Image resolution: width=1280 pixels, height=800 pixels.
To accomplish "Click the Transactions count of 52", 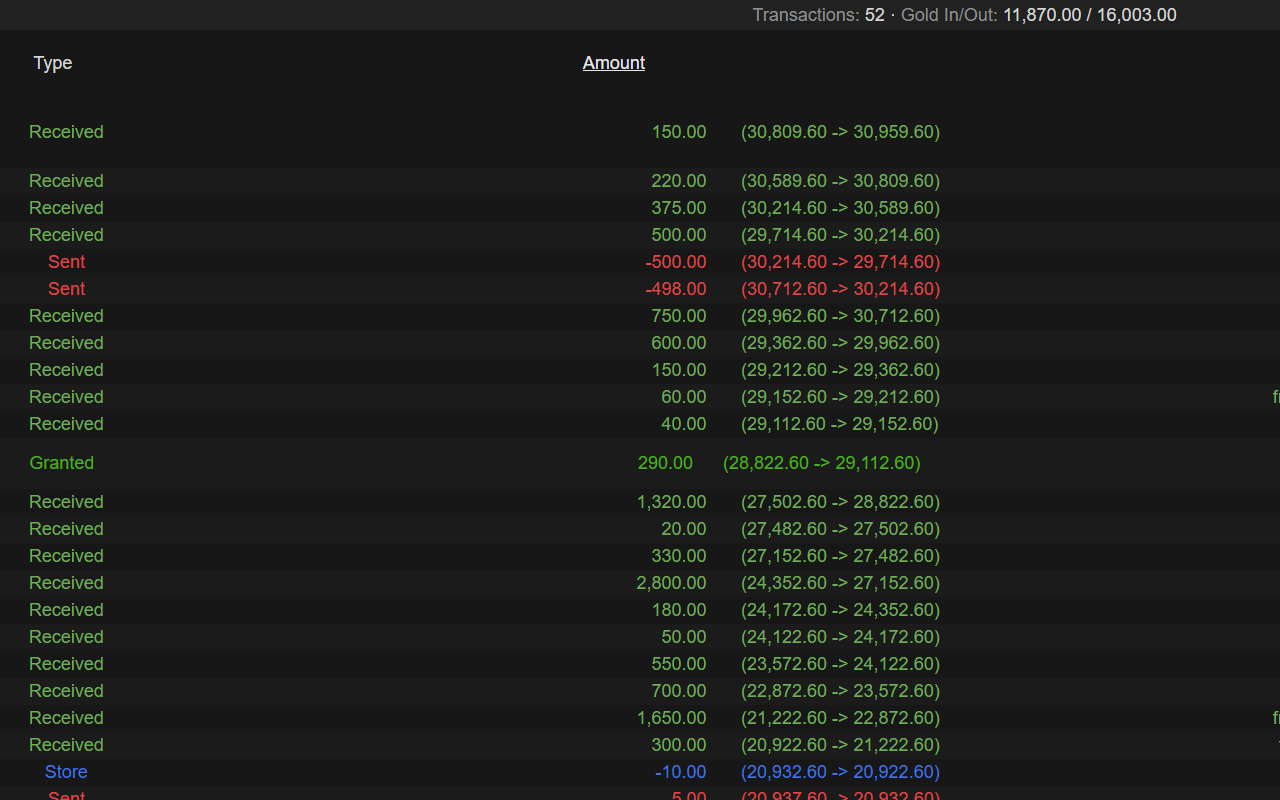I will 874,15.
